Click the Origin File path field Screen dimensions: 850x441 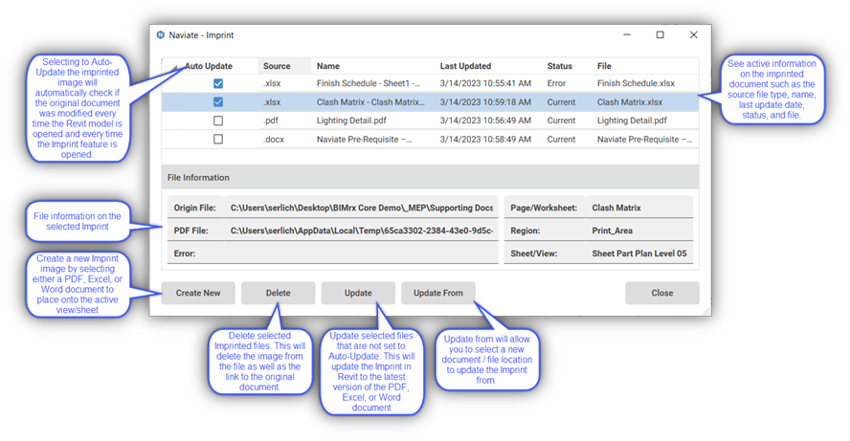pos(361,207)
